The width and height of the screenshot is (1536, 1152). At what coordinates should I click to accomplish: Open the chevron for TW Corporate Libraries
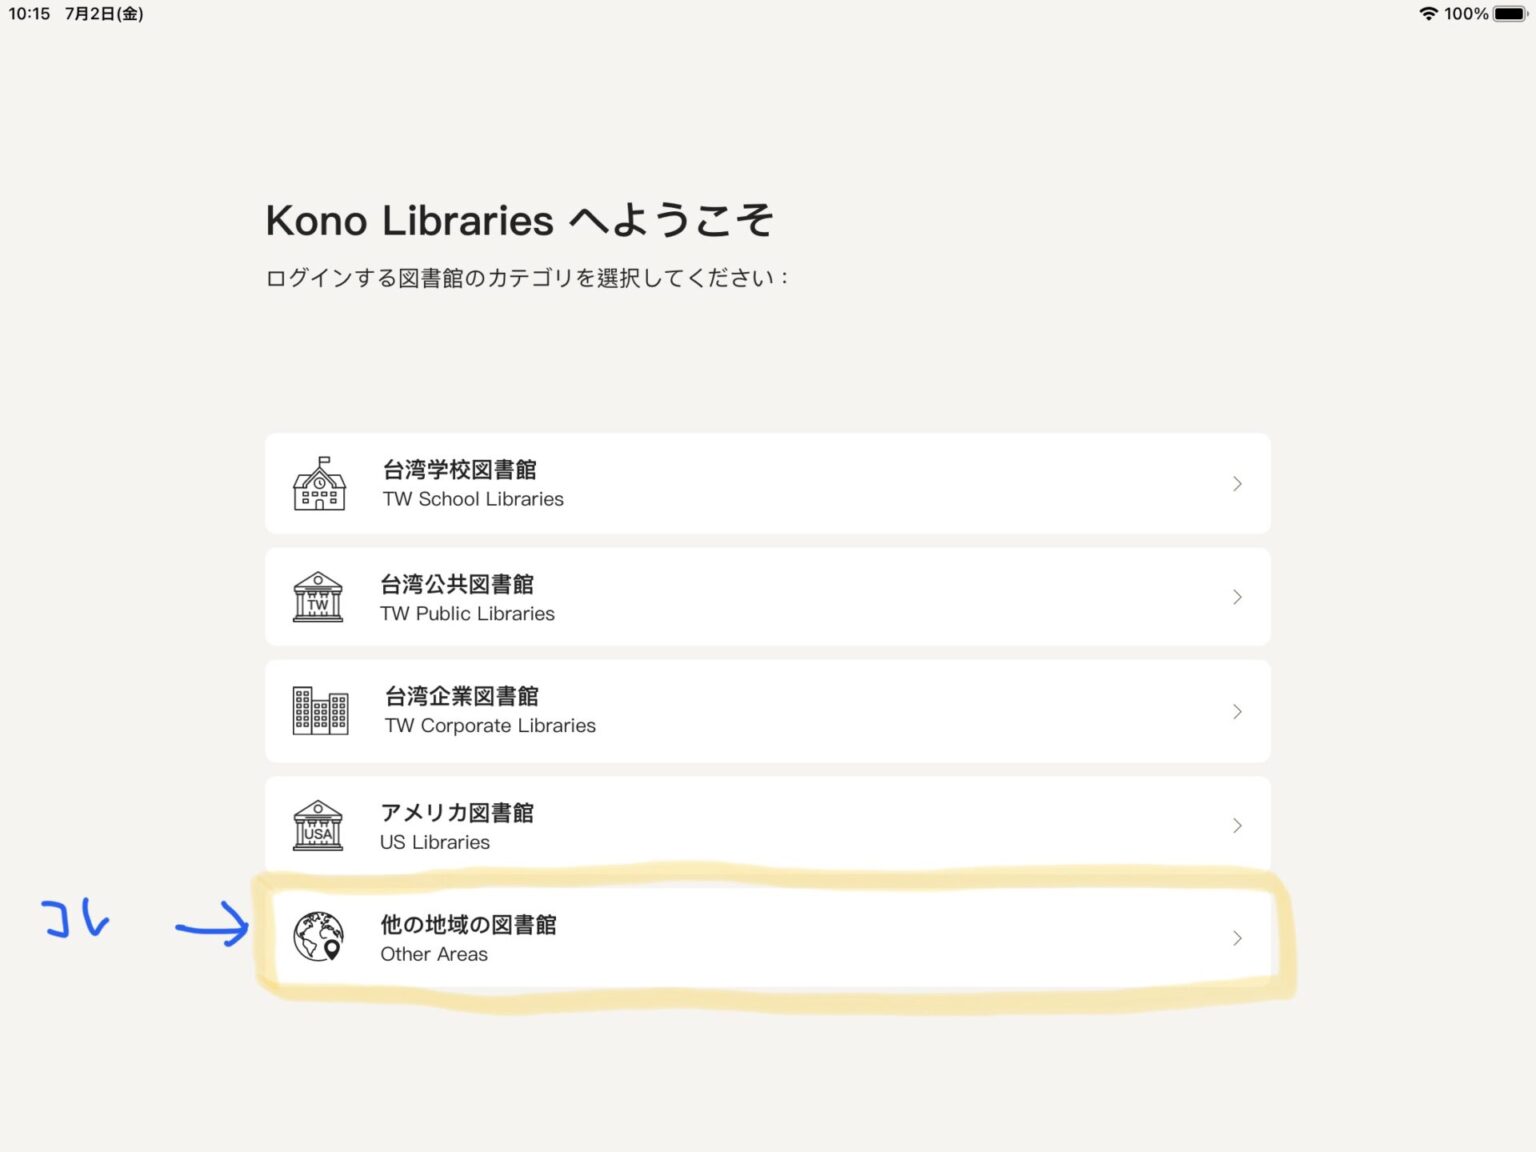point(1237,710)
